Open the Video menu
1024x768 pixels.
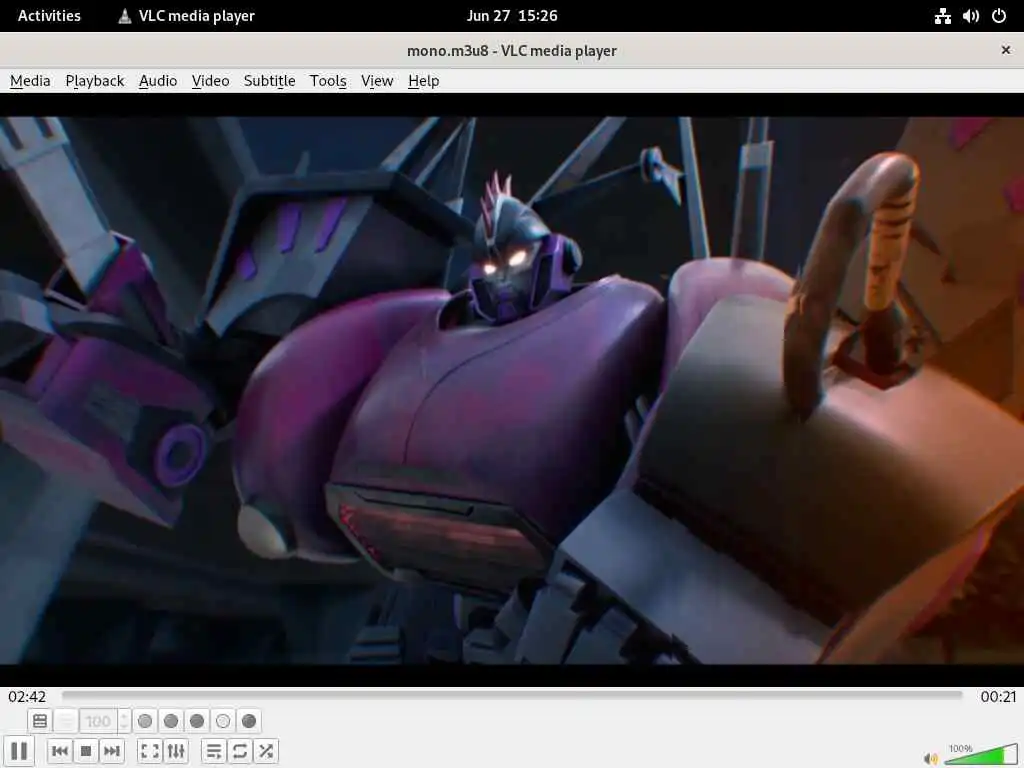coord(210,81)
